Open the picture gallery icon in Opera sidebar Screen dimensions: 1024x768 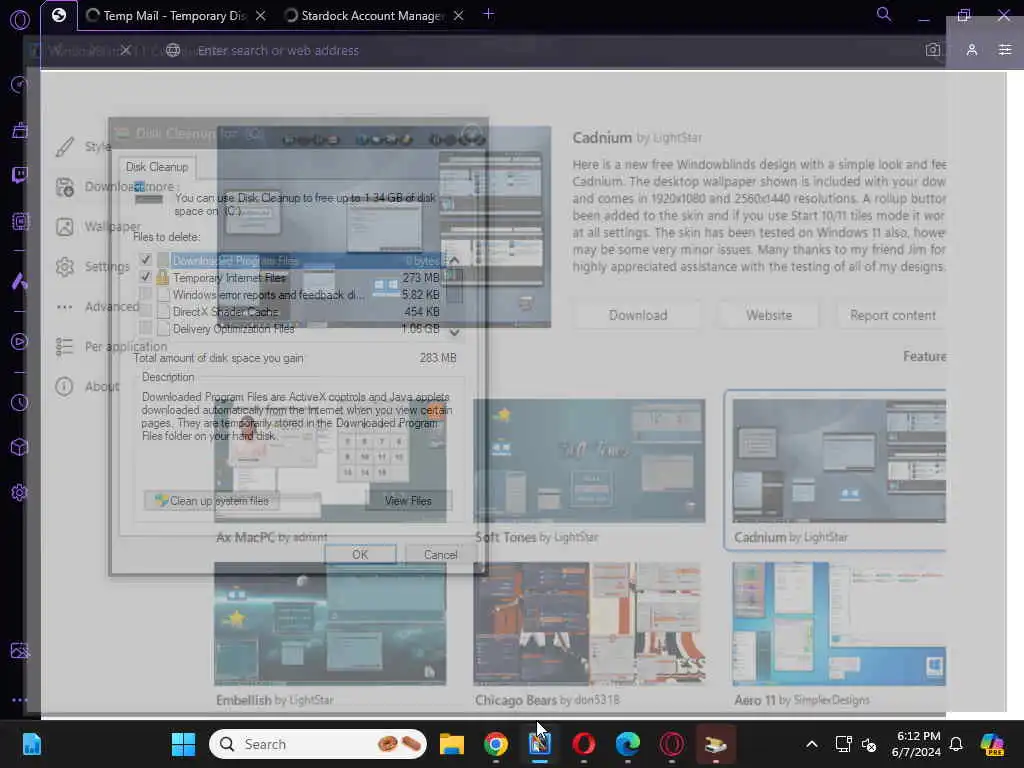20,650
